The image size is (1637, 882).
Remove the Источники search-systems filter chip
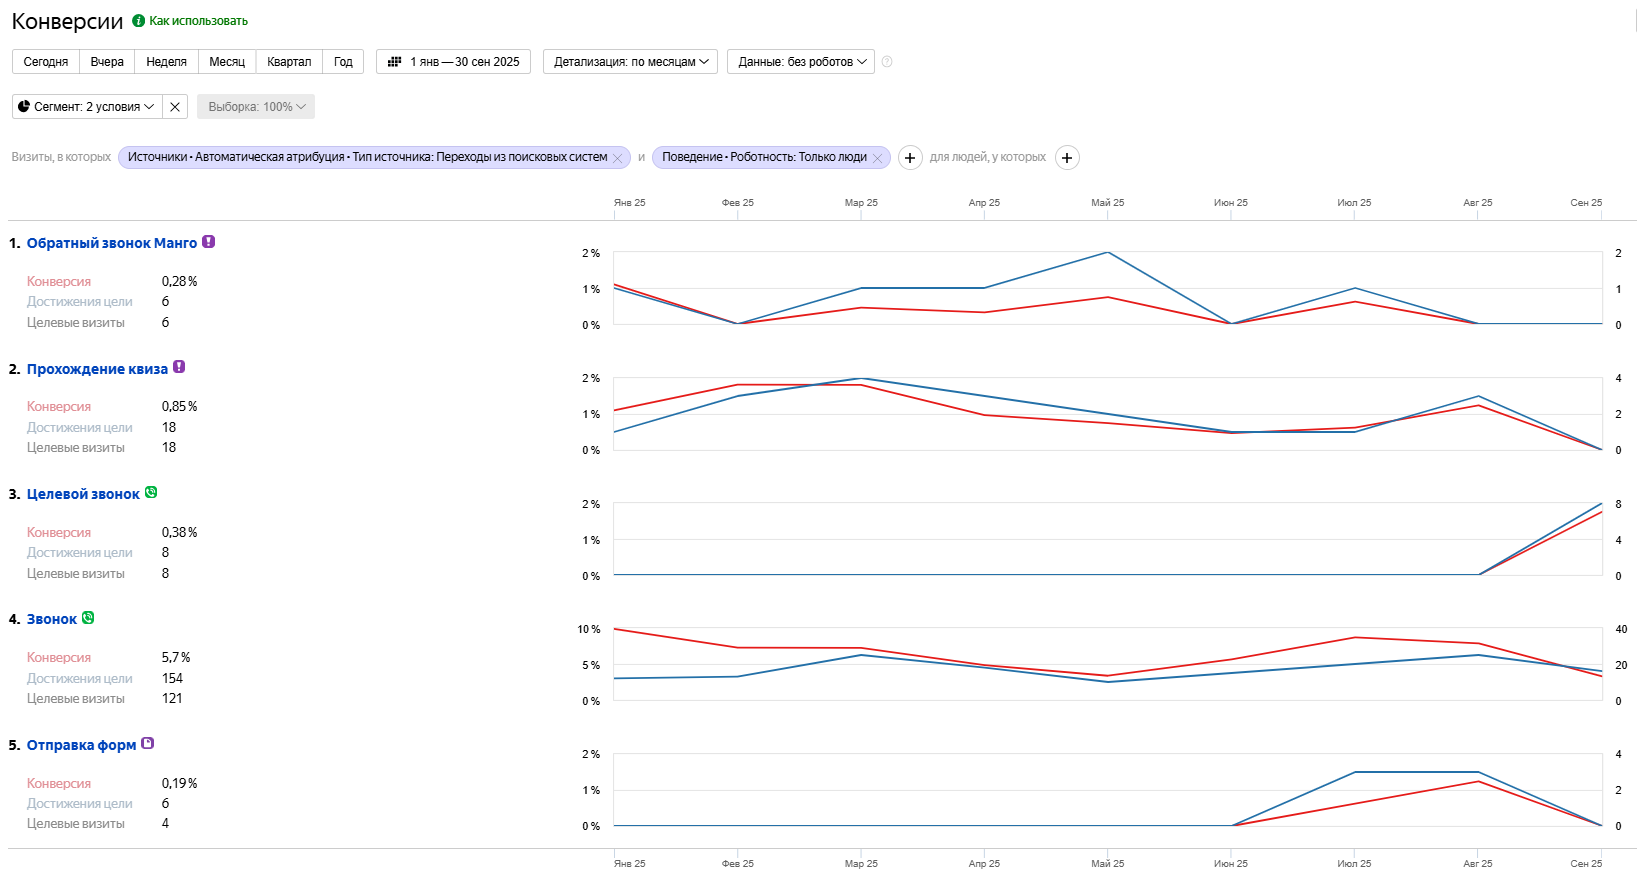point(618,158)
